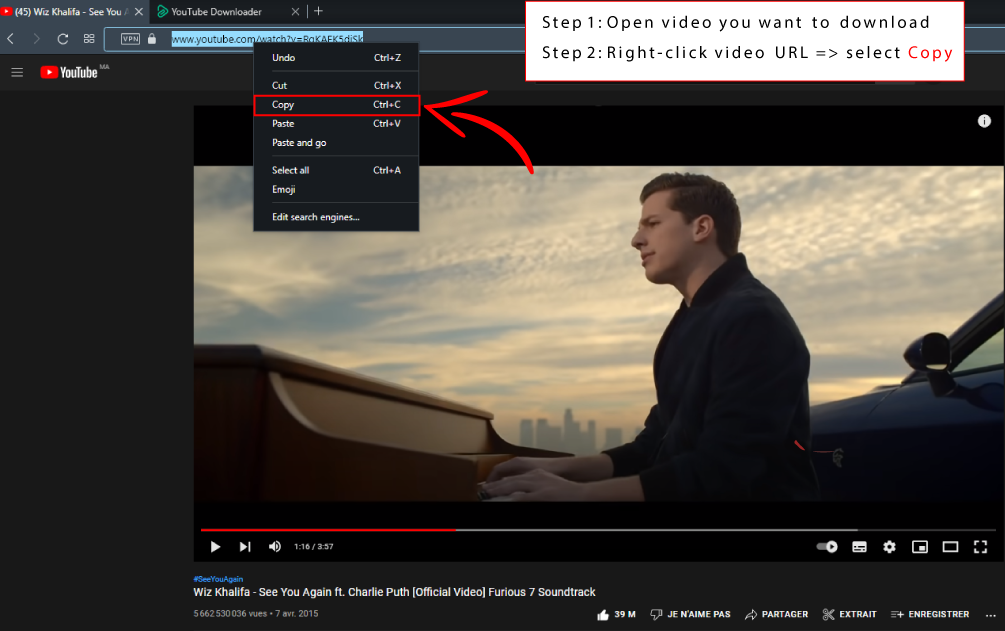Image resolution: width=1005 pixels, height=631 pixels.
Task: Select Paste in the context menu
Action: 336,124
